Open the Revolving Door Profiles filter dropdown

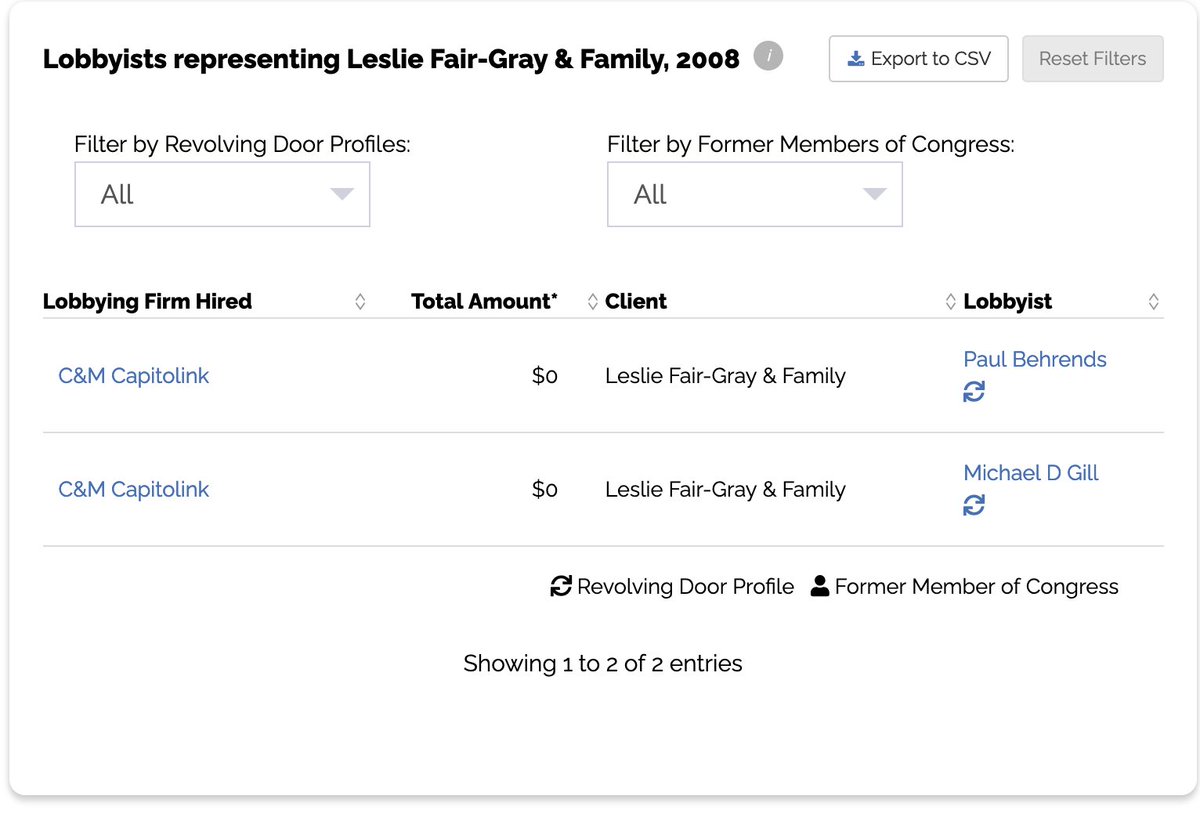[222, 194]
